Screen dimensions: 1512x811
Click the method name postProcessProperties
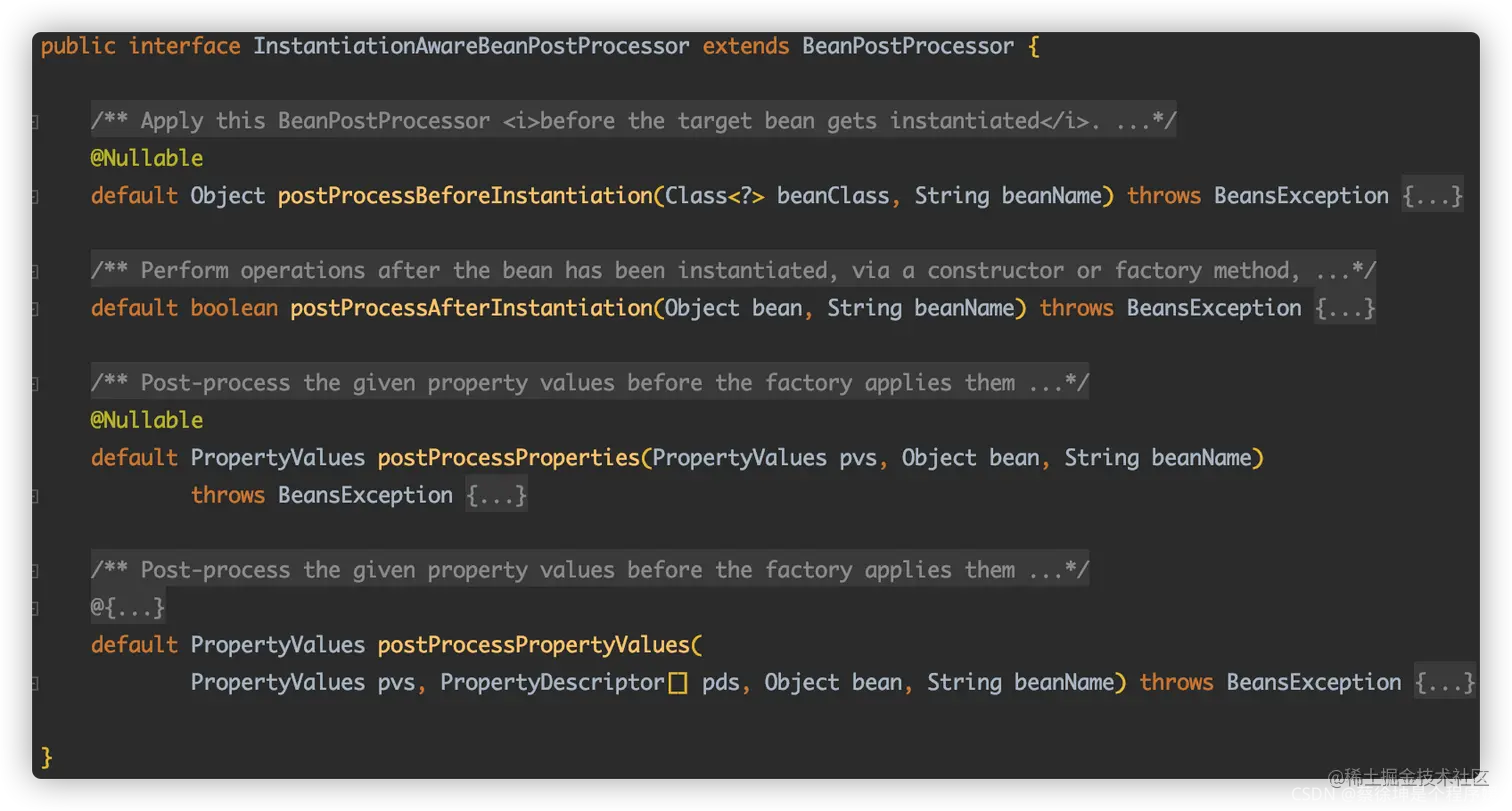pos(509,458)
